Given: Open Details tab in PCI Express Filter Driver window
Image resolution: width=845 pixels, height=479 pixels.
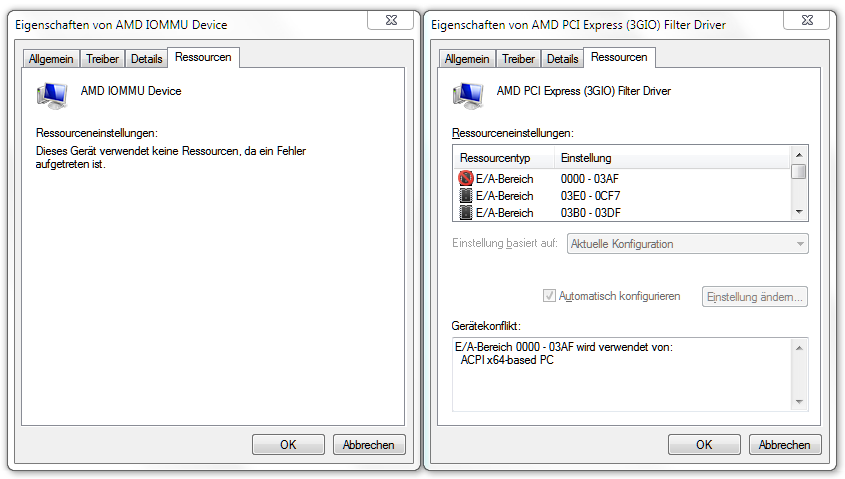Looking at the screenshot, I should tap(563, 59).
